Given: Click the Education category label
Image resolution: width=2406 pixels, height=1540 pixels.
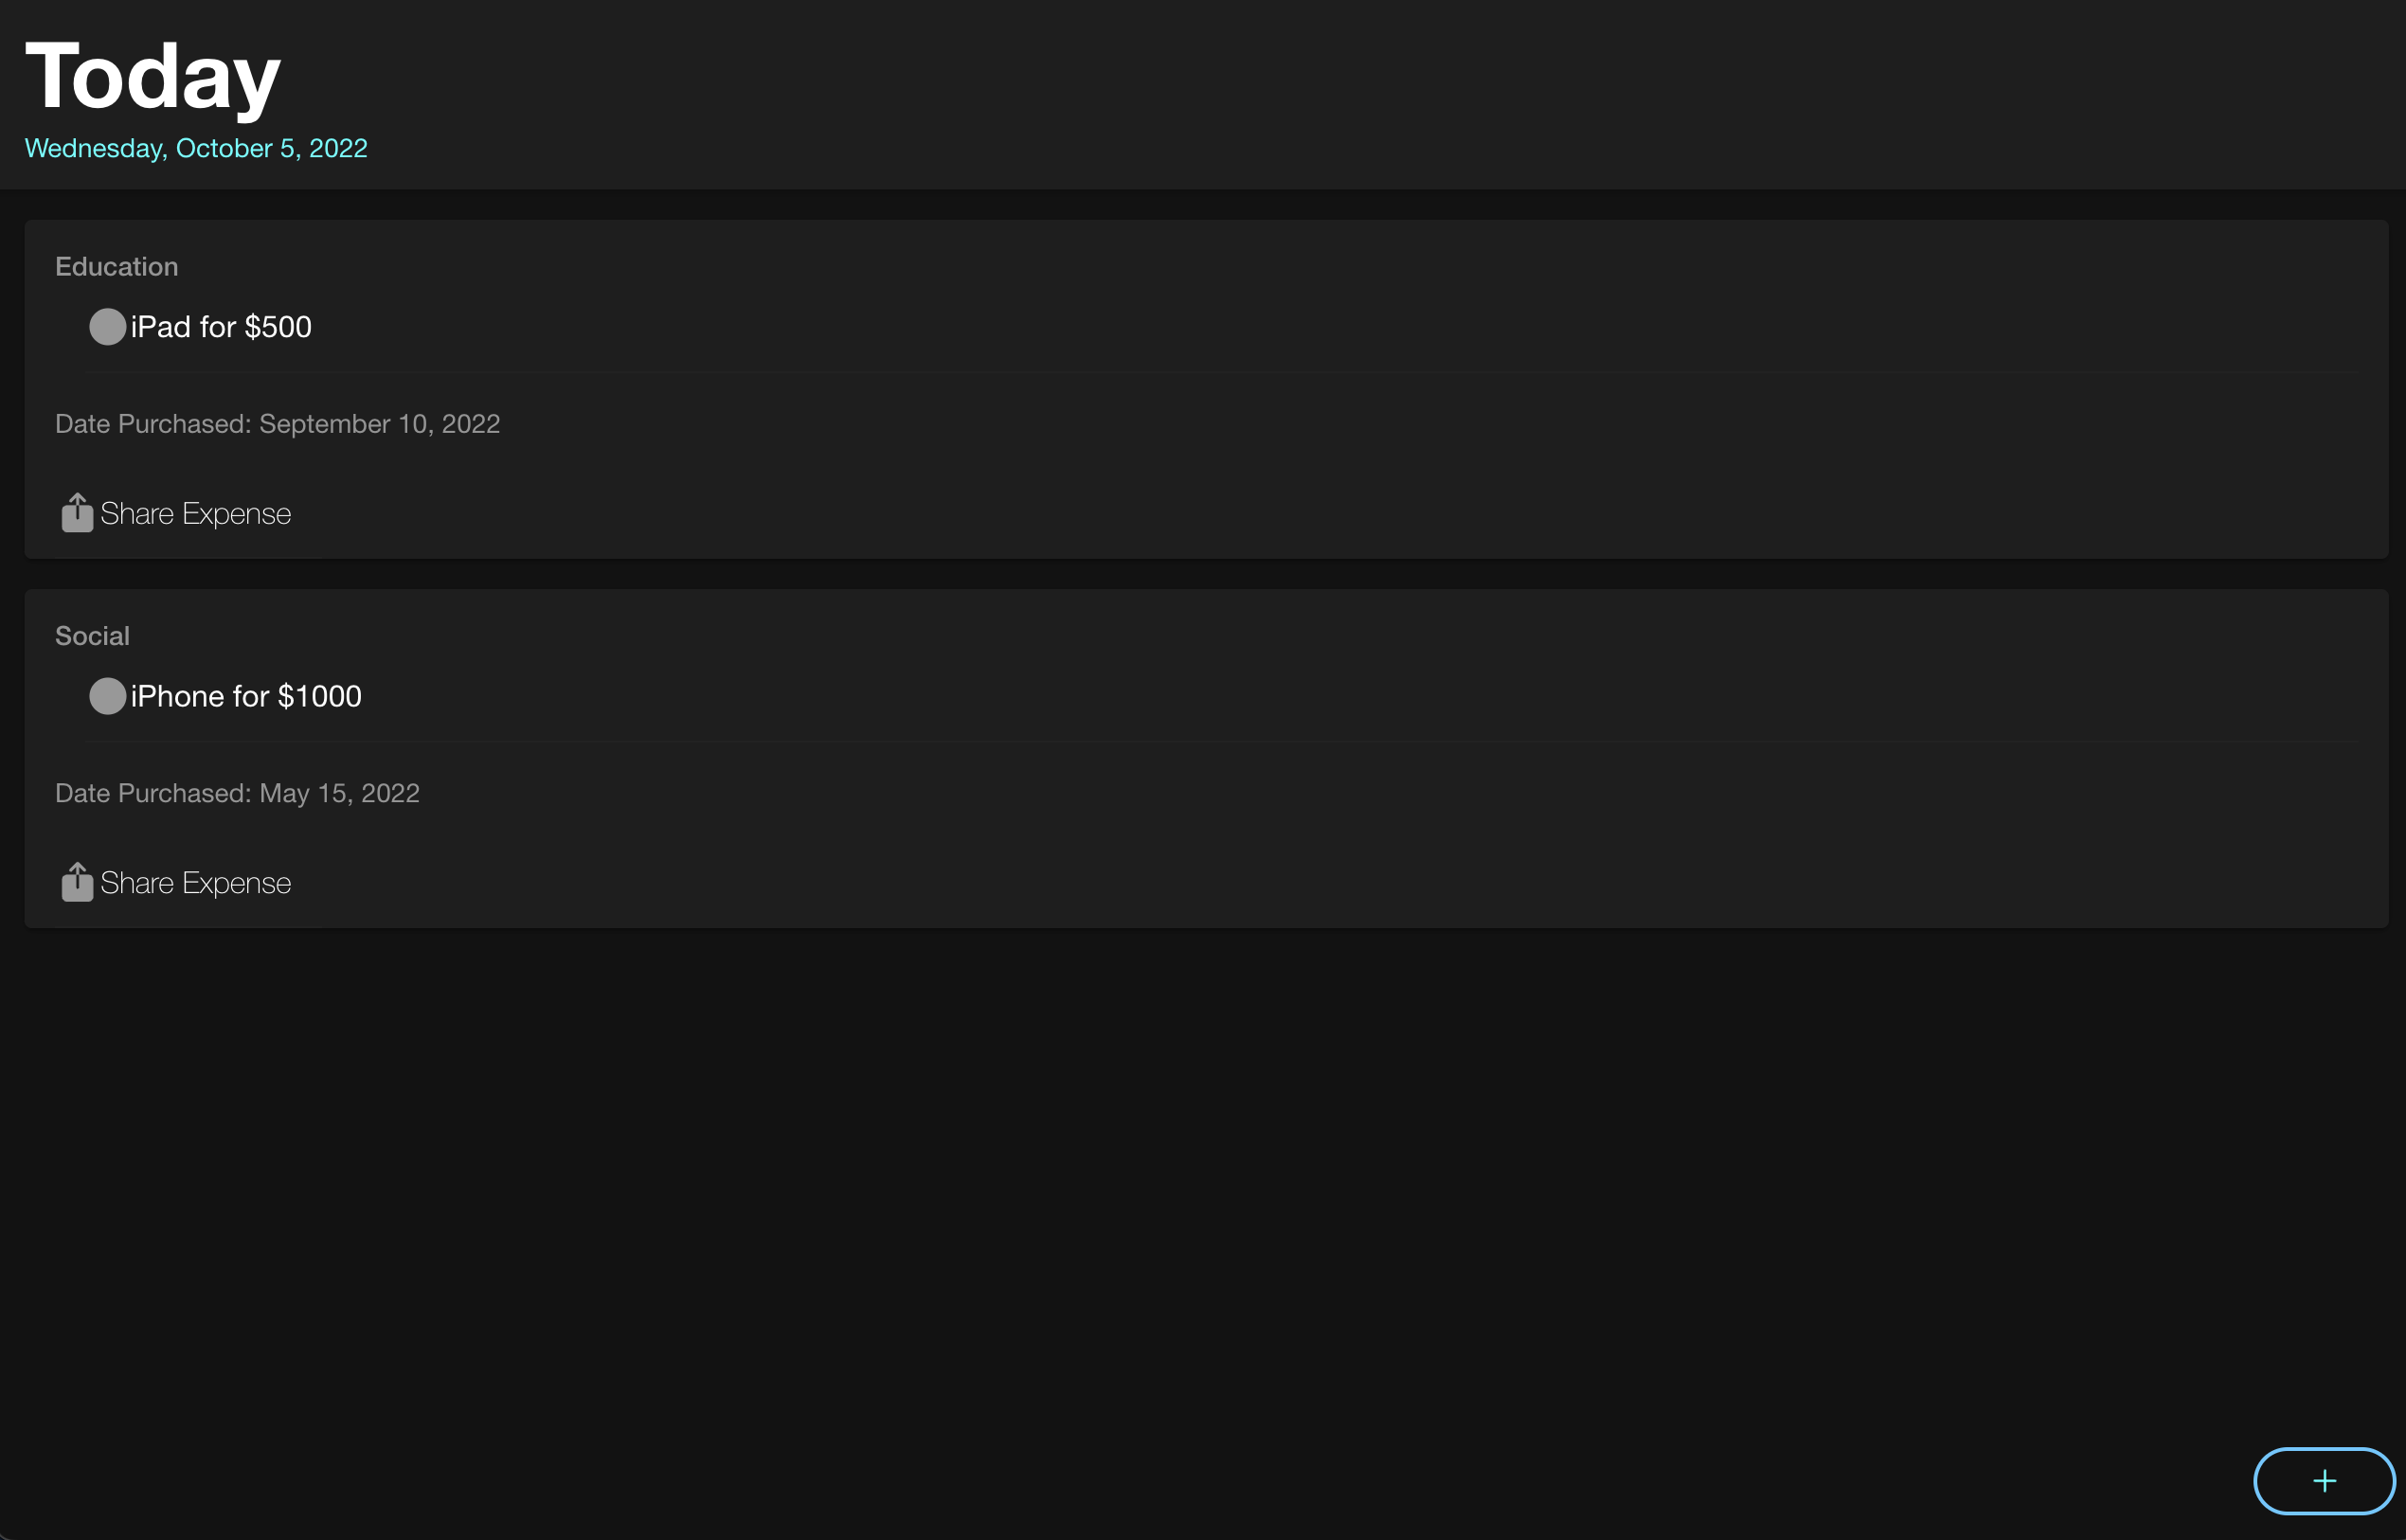Looking at the screenshot, I should coord(117,267).
